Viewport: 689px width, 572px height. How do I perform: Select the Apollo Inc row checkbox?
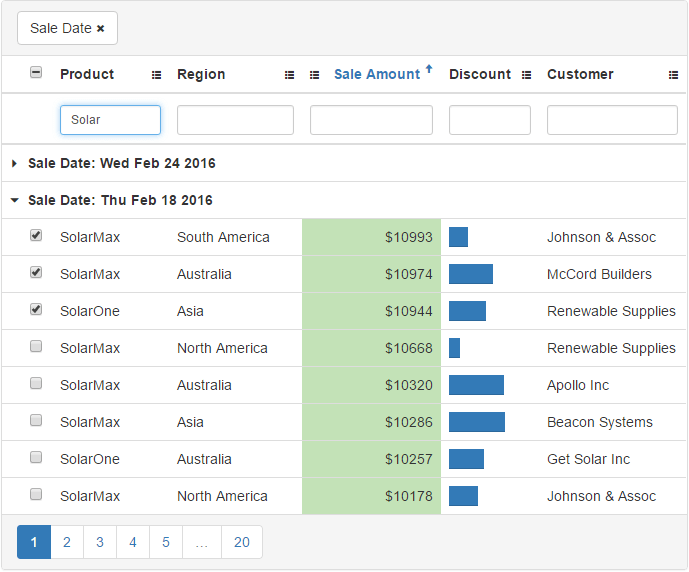tap(36, 384)
